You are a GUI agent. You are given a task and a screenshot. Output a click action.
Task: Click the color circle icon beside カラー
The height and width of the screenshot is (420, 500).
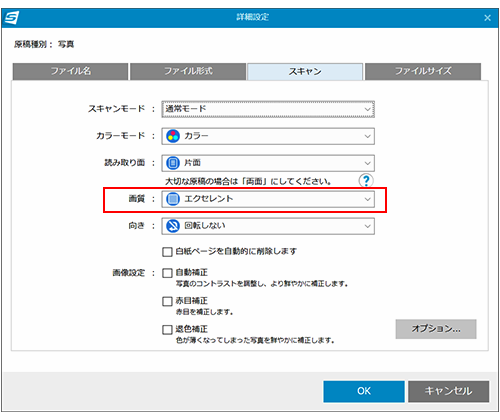173,136
